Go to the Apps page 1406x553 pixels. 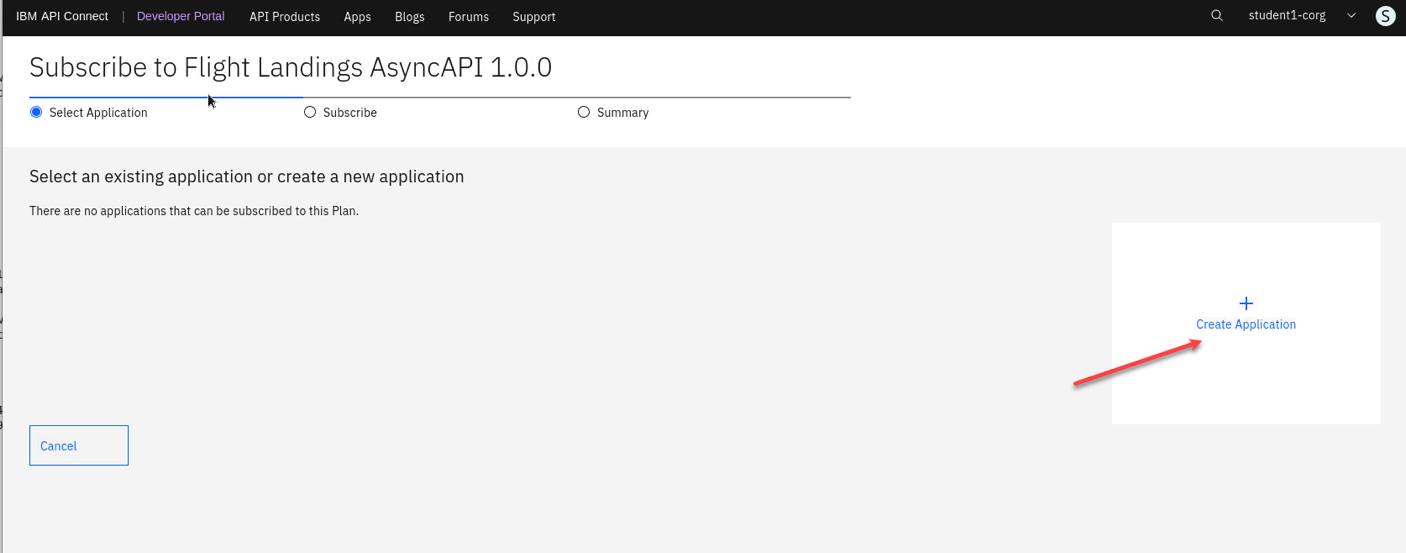point(357,17)
